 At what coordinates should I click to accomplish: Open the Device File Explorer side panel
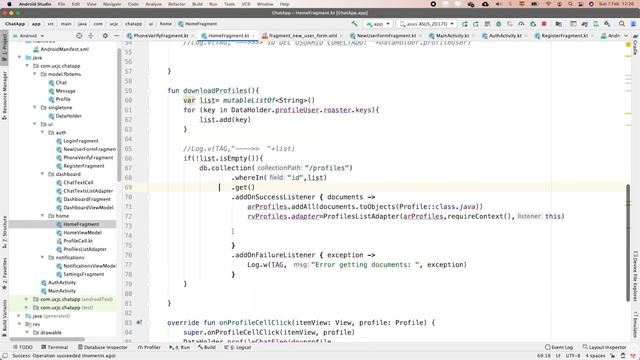coord(636,276)
